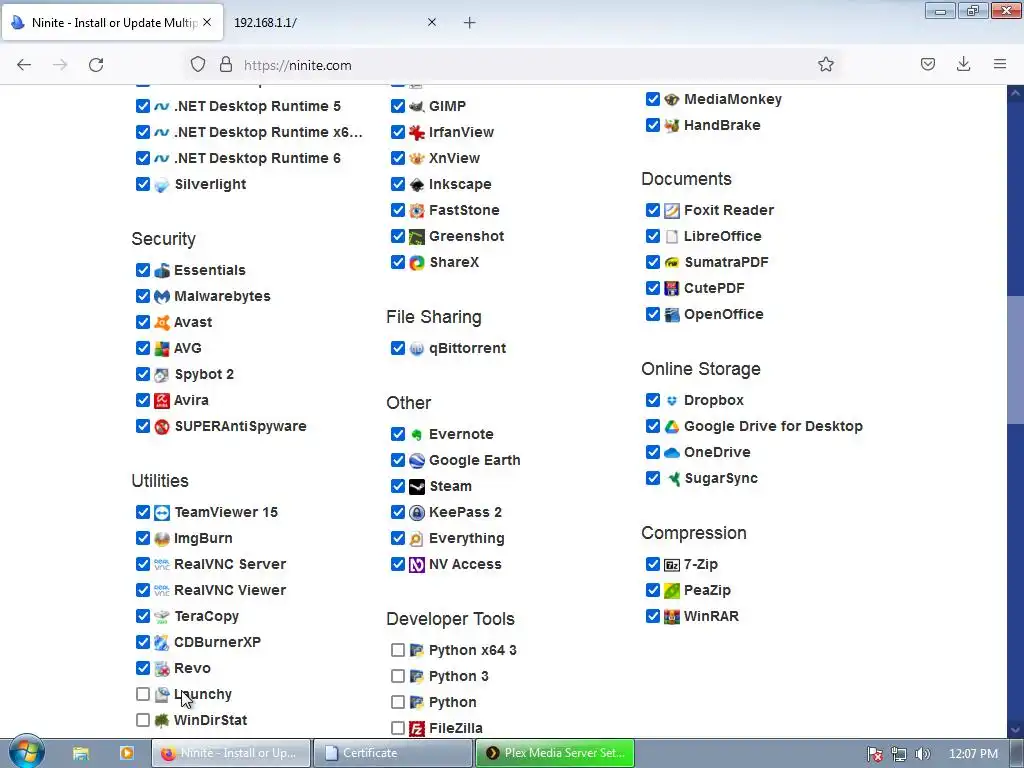Screen dimensions: 1024x768
Task: Click the IrfanView red icon
Action: tap(417, 133)
